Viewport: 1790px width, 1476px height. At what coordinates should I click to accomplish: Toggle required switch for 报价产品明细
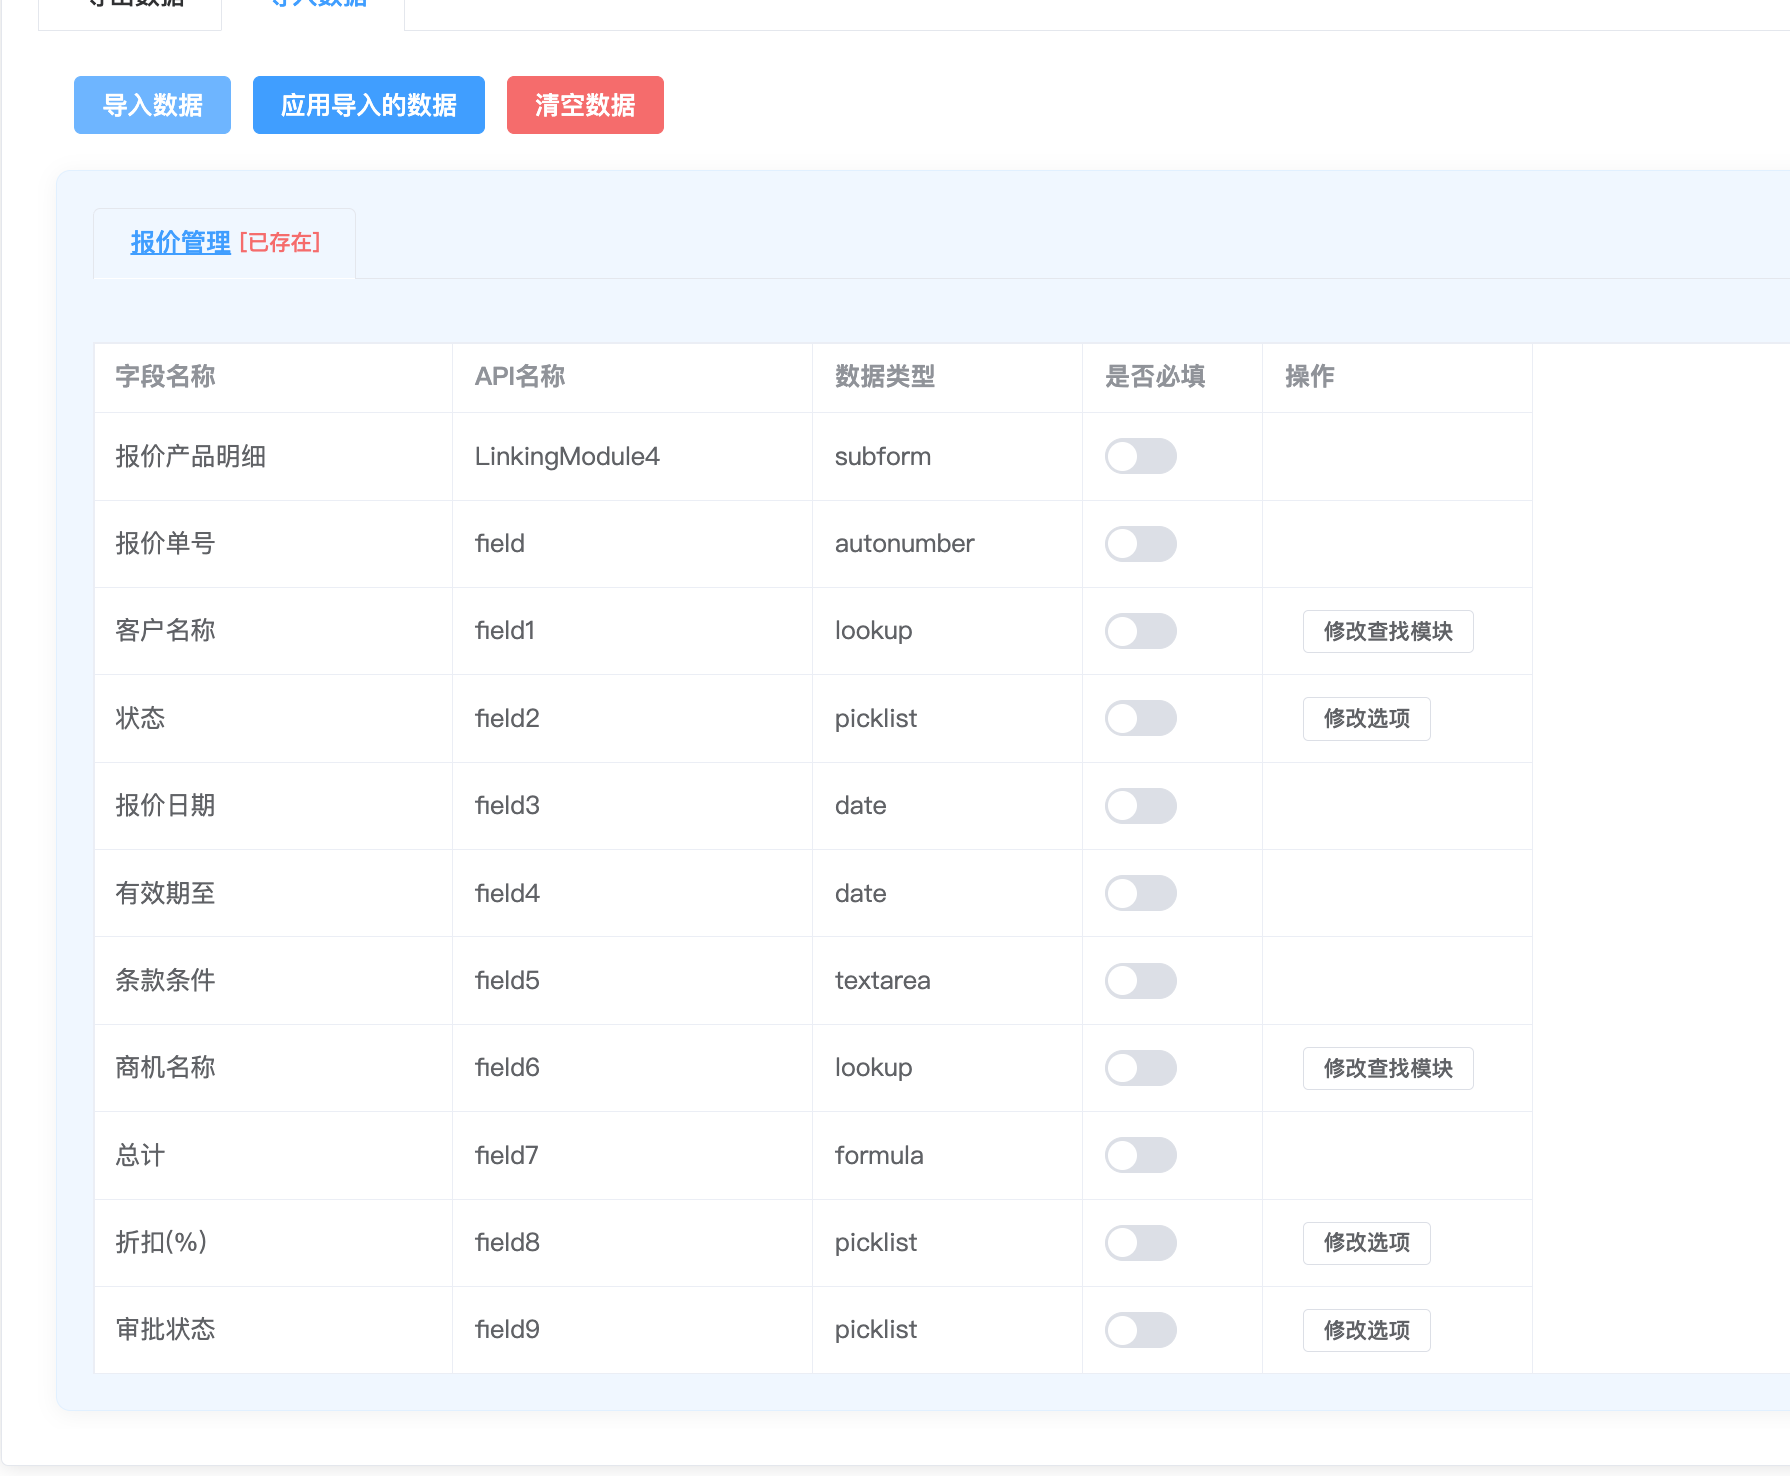(1140, 457)
